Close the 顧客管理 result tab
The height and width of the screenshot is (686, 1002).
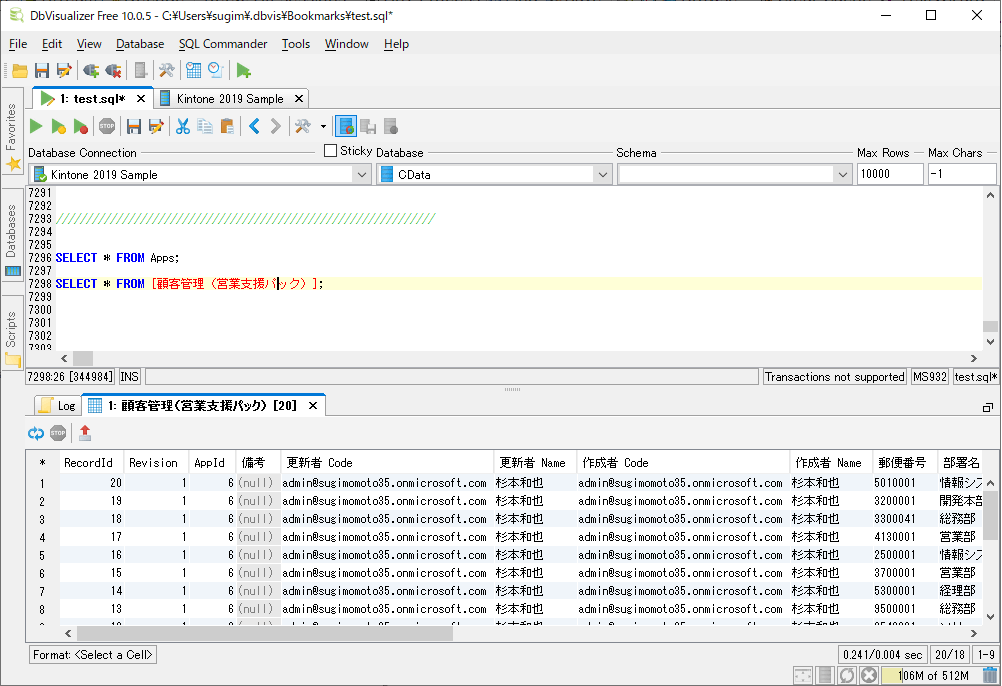(x=313, y=406)
